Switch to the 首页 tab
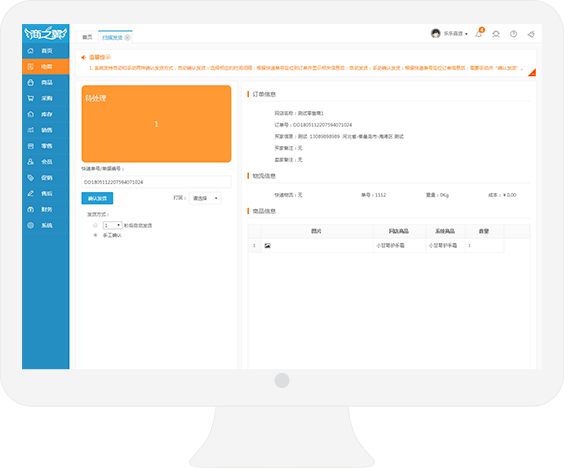564x468 pixels. coord(87,37)
